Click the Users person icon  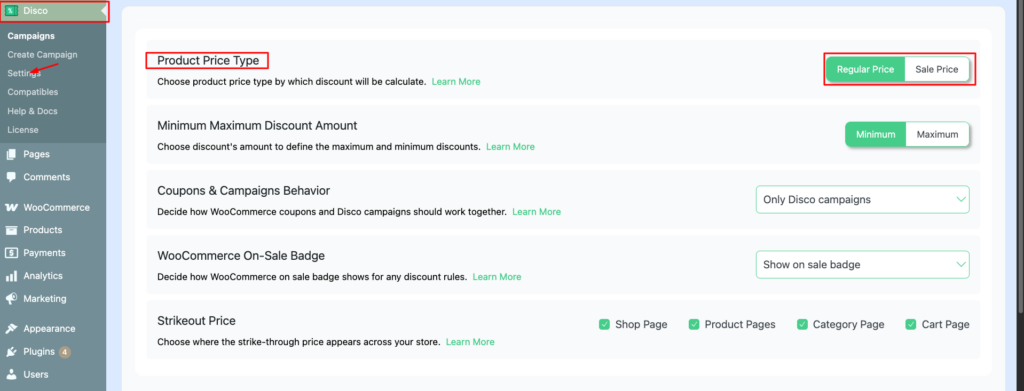pos(11,375)
